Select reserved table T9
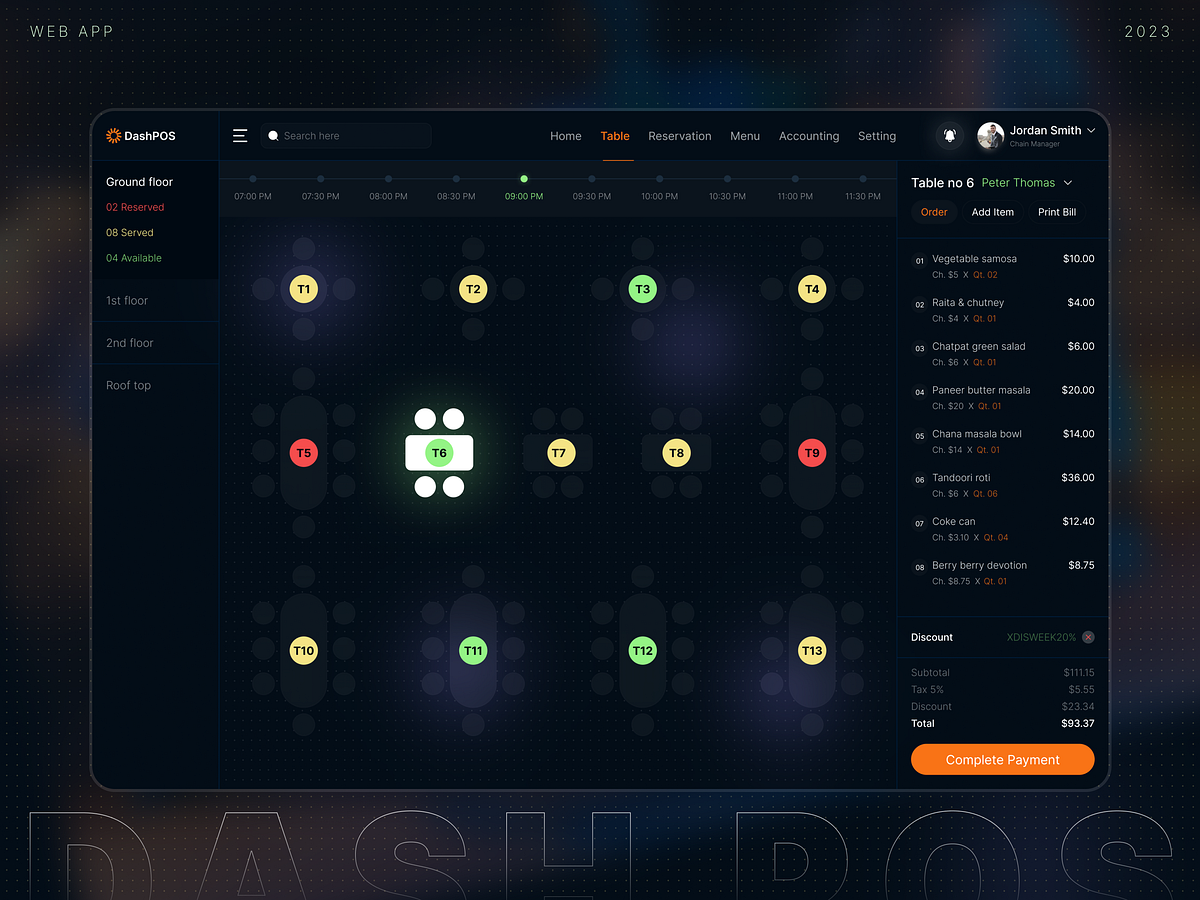The width and height of the screenshot is (1200, 900). pyautogui.click(x=812, y=452)
